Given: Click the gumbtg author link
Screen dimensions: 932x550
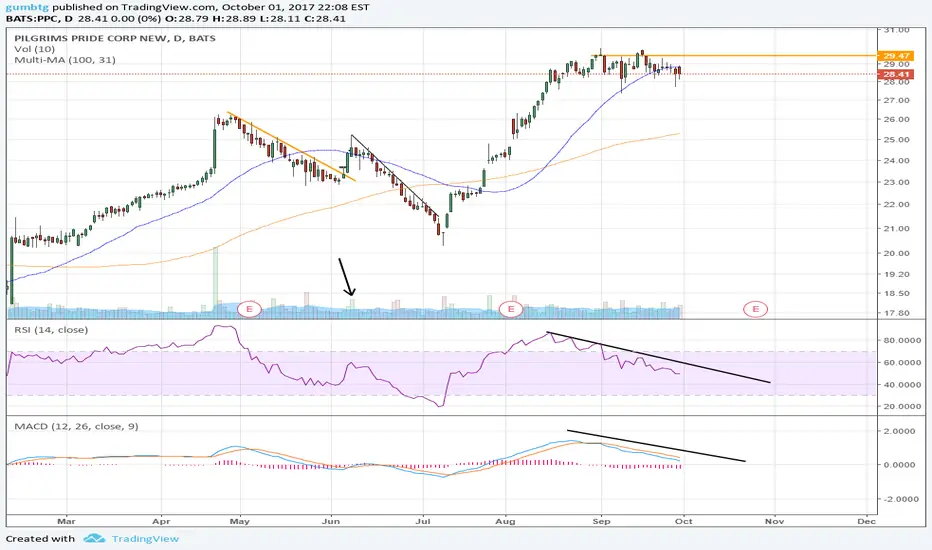Looking at the screenshot, I should [x=27, y=7].
